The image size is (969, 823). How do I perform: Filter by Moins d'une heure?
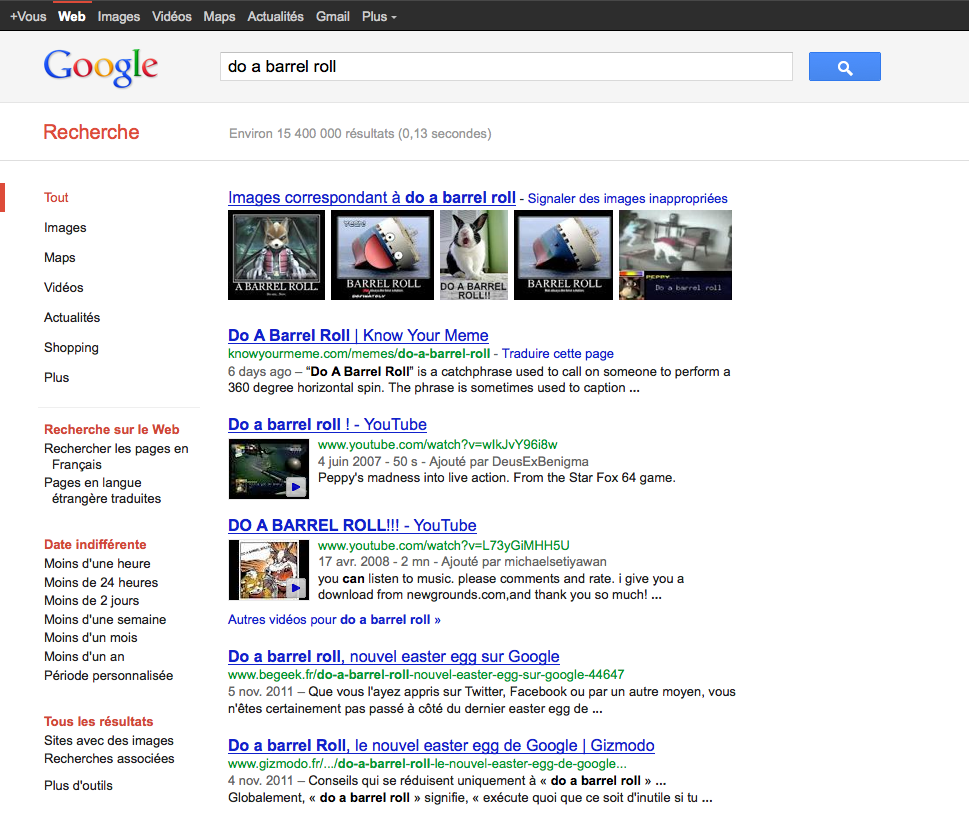pyautogui.click(x=97, y=563)
